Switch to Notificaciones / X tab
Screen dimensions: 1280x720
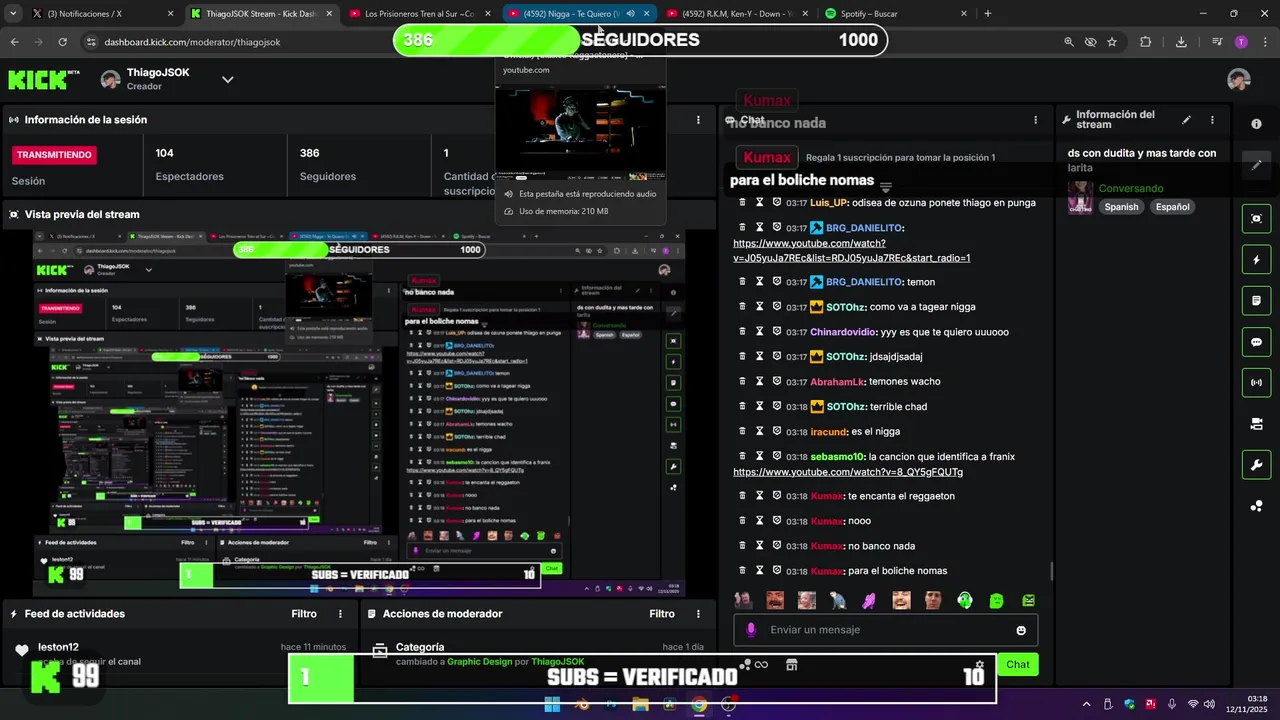(x=103, y=14)
